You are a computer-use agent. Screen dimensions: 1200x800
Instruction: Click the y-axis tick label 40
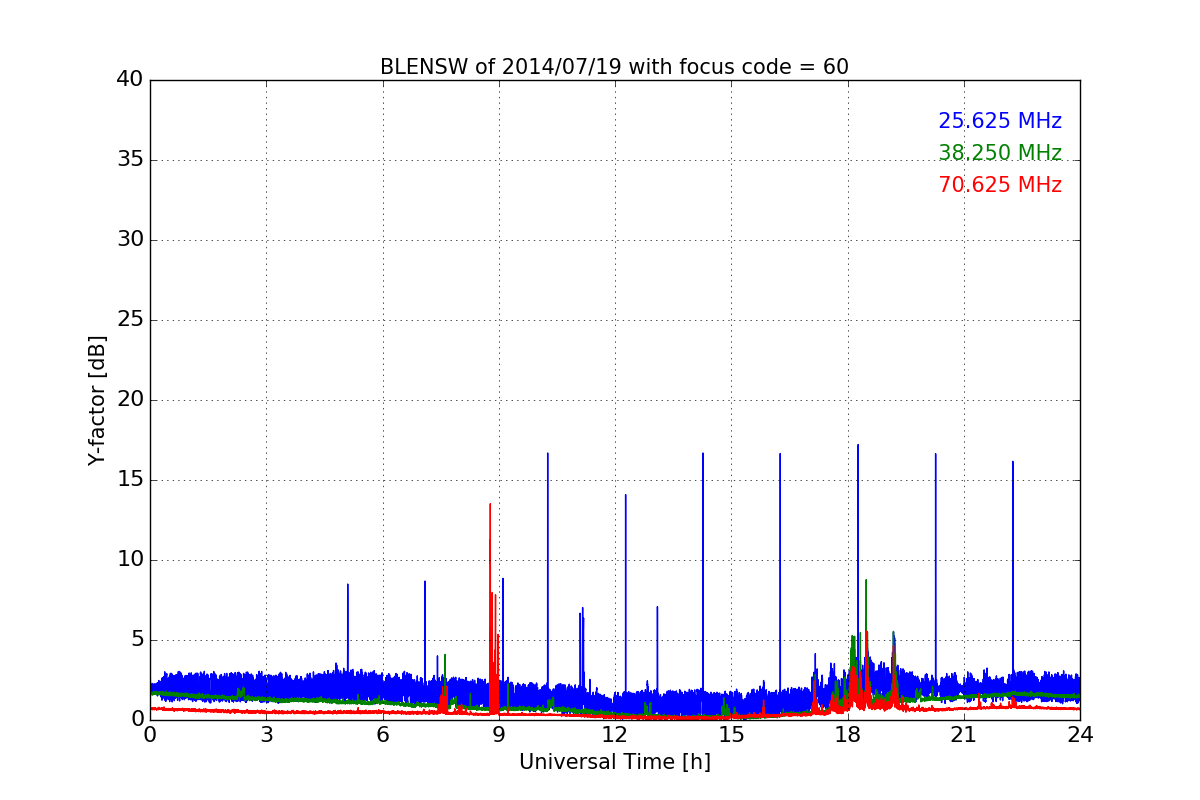pyautogui.click(x=129, y=80)
